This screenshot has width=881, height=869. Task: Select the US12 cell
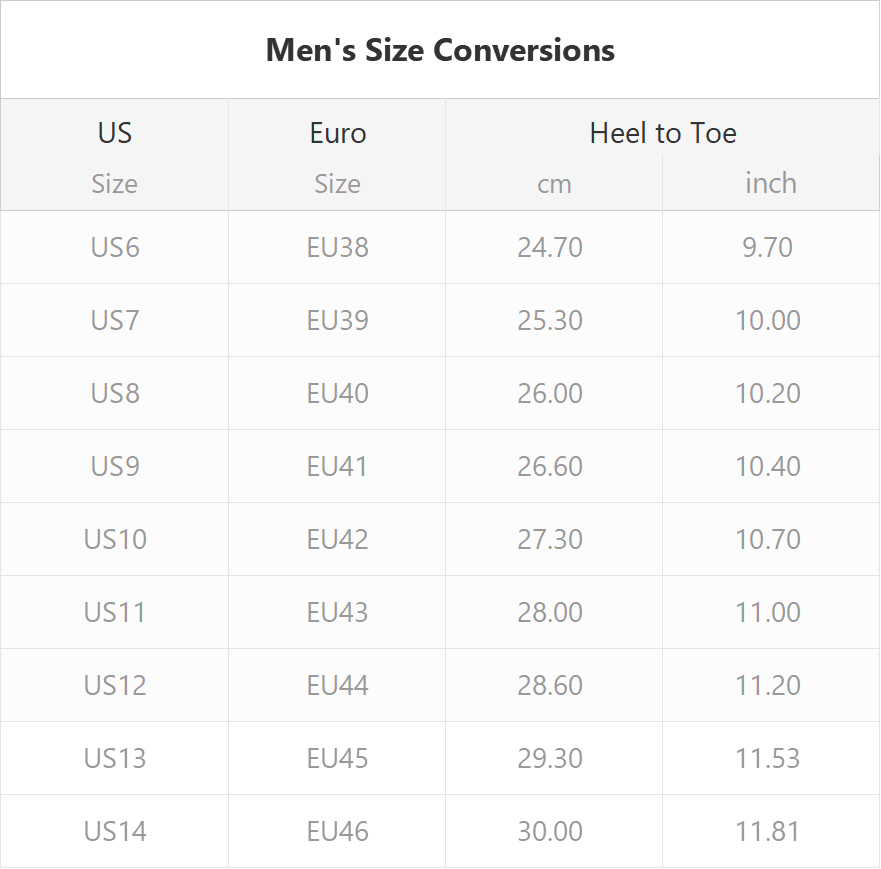coord(115,685)
